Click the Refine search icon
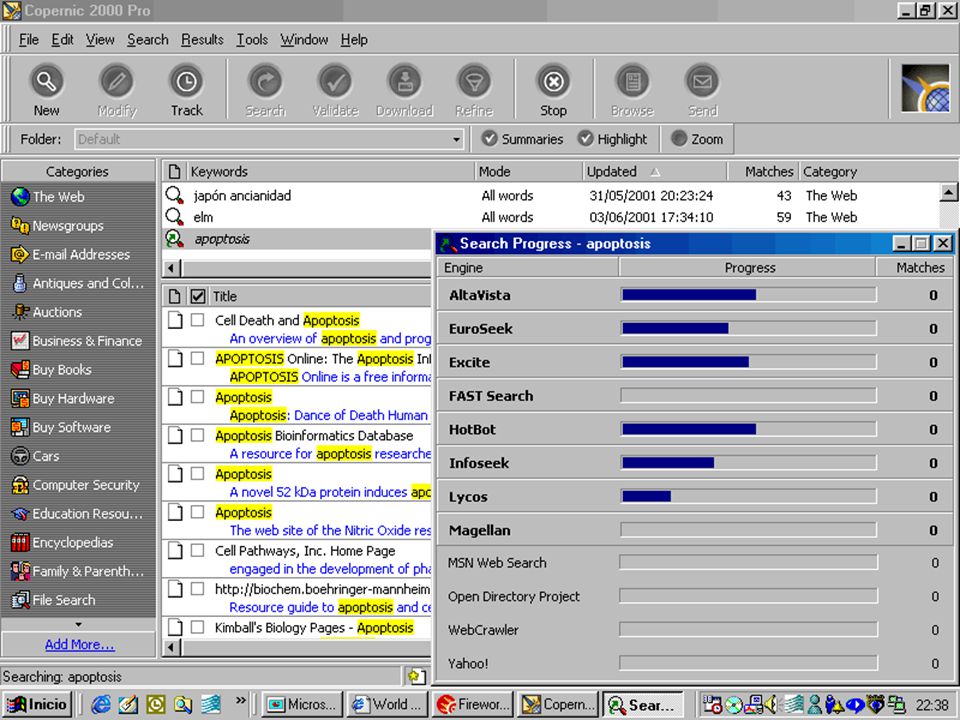960x720 pixels. coord(474,91)
